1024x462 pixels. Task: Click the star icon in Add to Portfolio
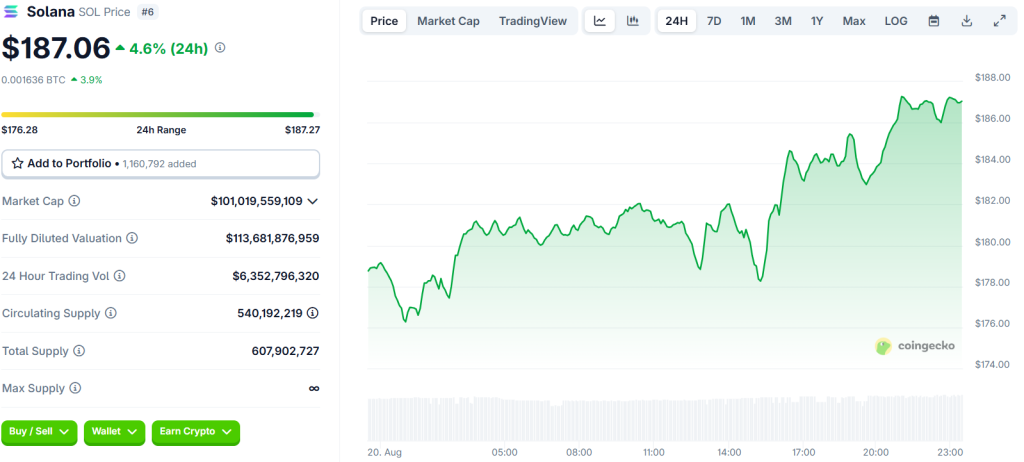click(18, 163)
